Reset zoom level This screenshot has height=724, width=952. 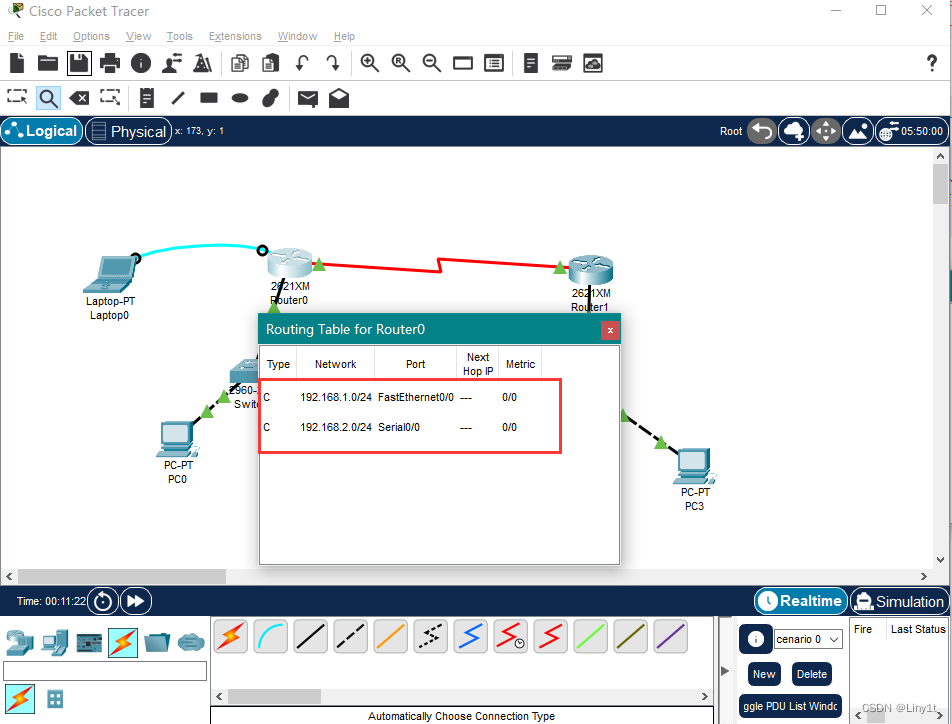[x=401, y=63]
